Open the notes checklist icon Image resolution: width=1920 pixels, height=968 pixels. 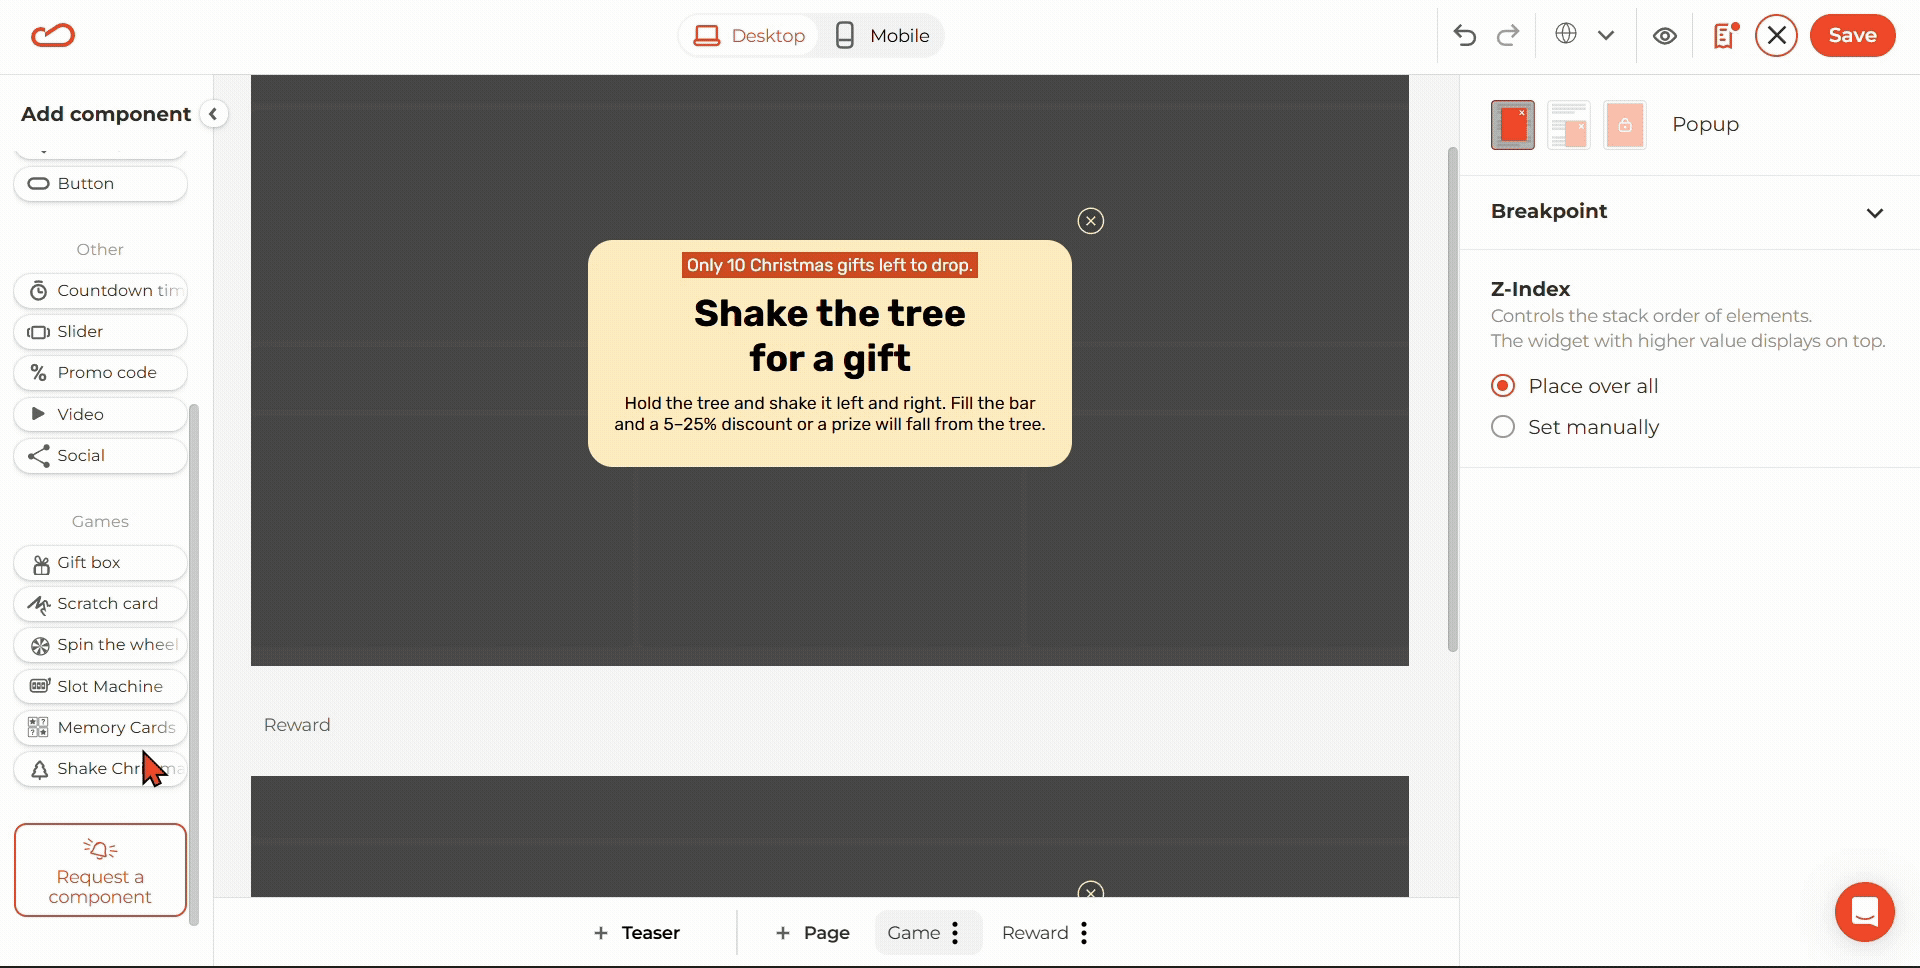click(x=1725, y=36)
